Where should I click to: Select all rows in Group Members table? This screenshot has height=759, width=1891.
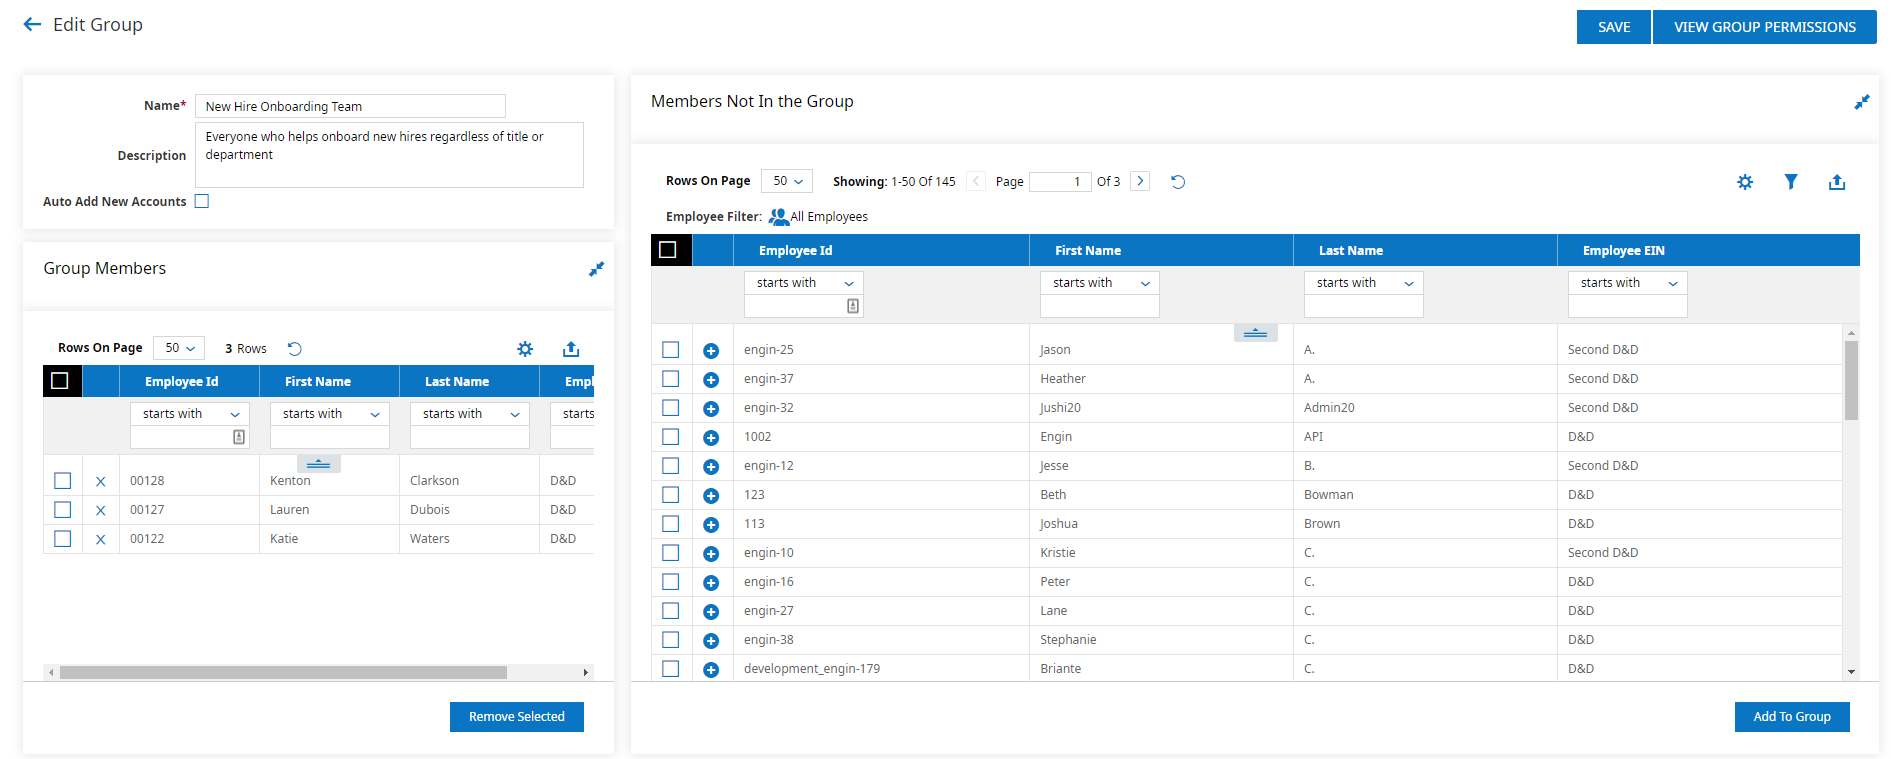60,381
